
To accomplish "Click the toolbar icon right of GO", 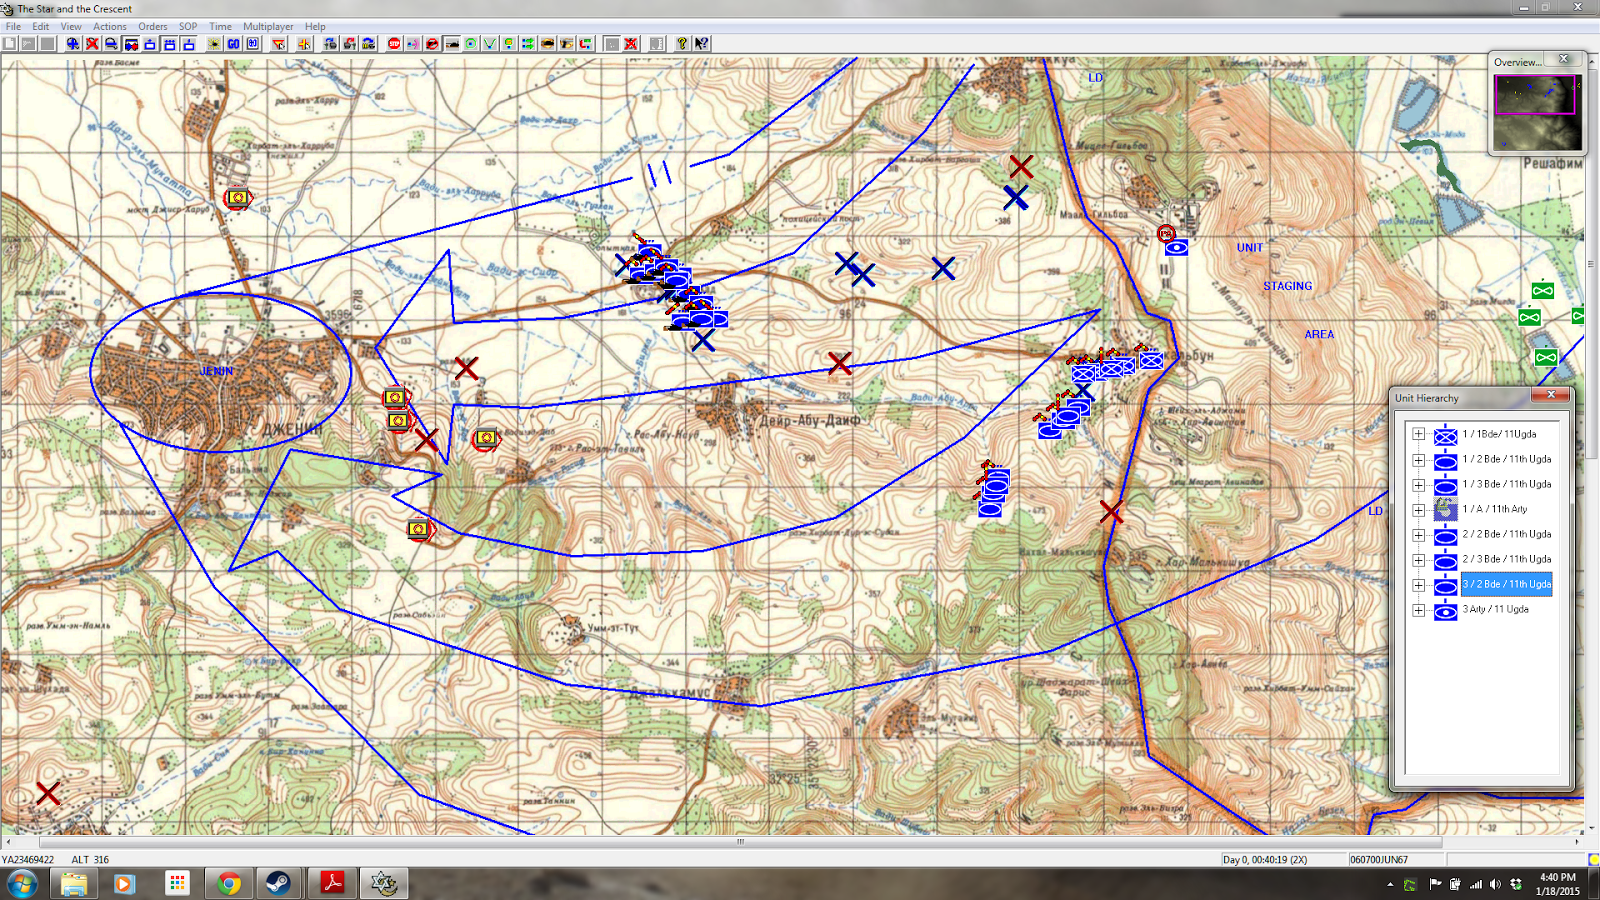I will (x=253, y=44).
